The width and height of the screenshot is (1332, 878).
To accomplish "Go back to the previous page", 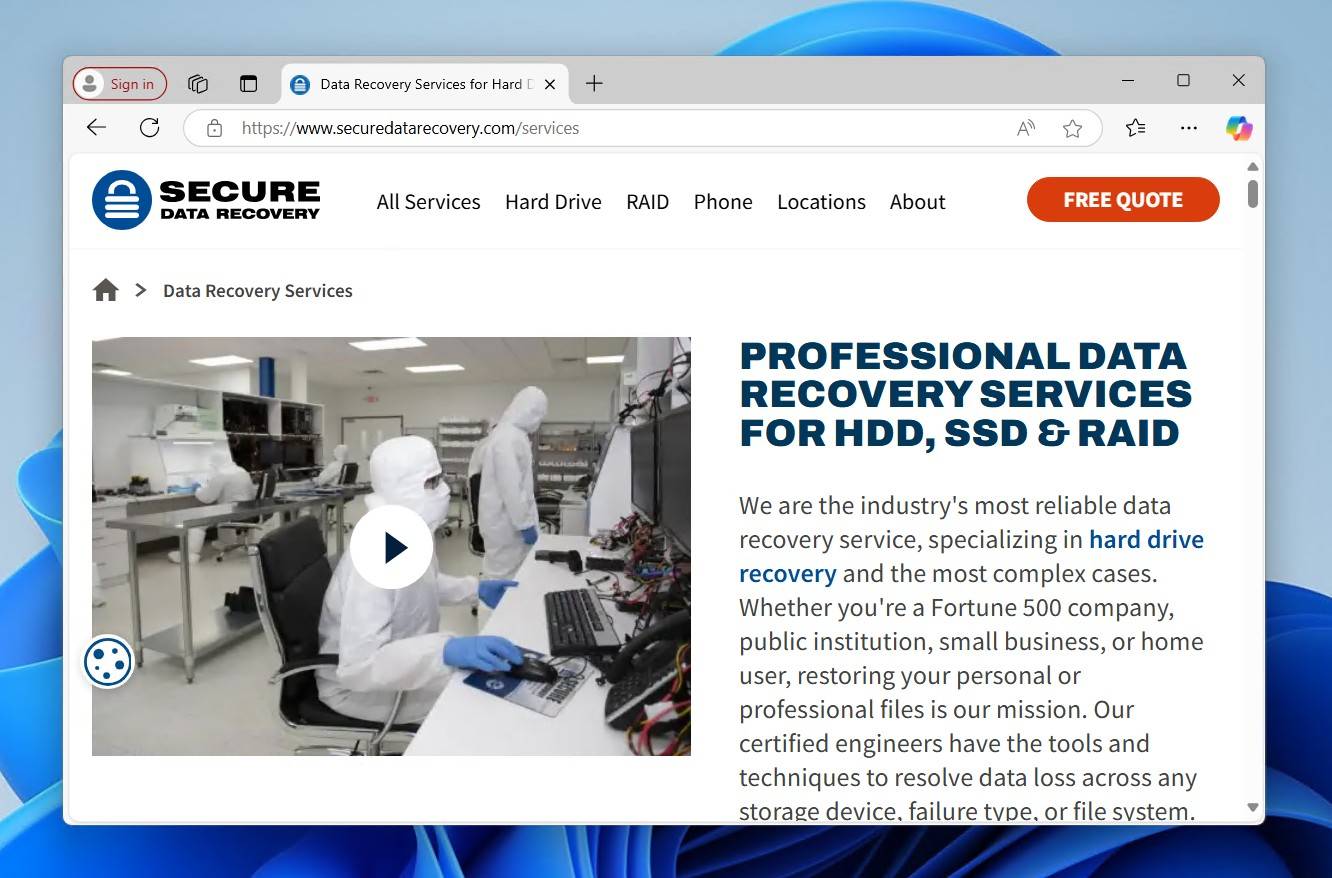I will pyautogui.click(x=96, y=128).
